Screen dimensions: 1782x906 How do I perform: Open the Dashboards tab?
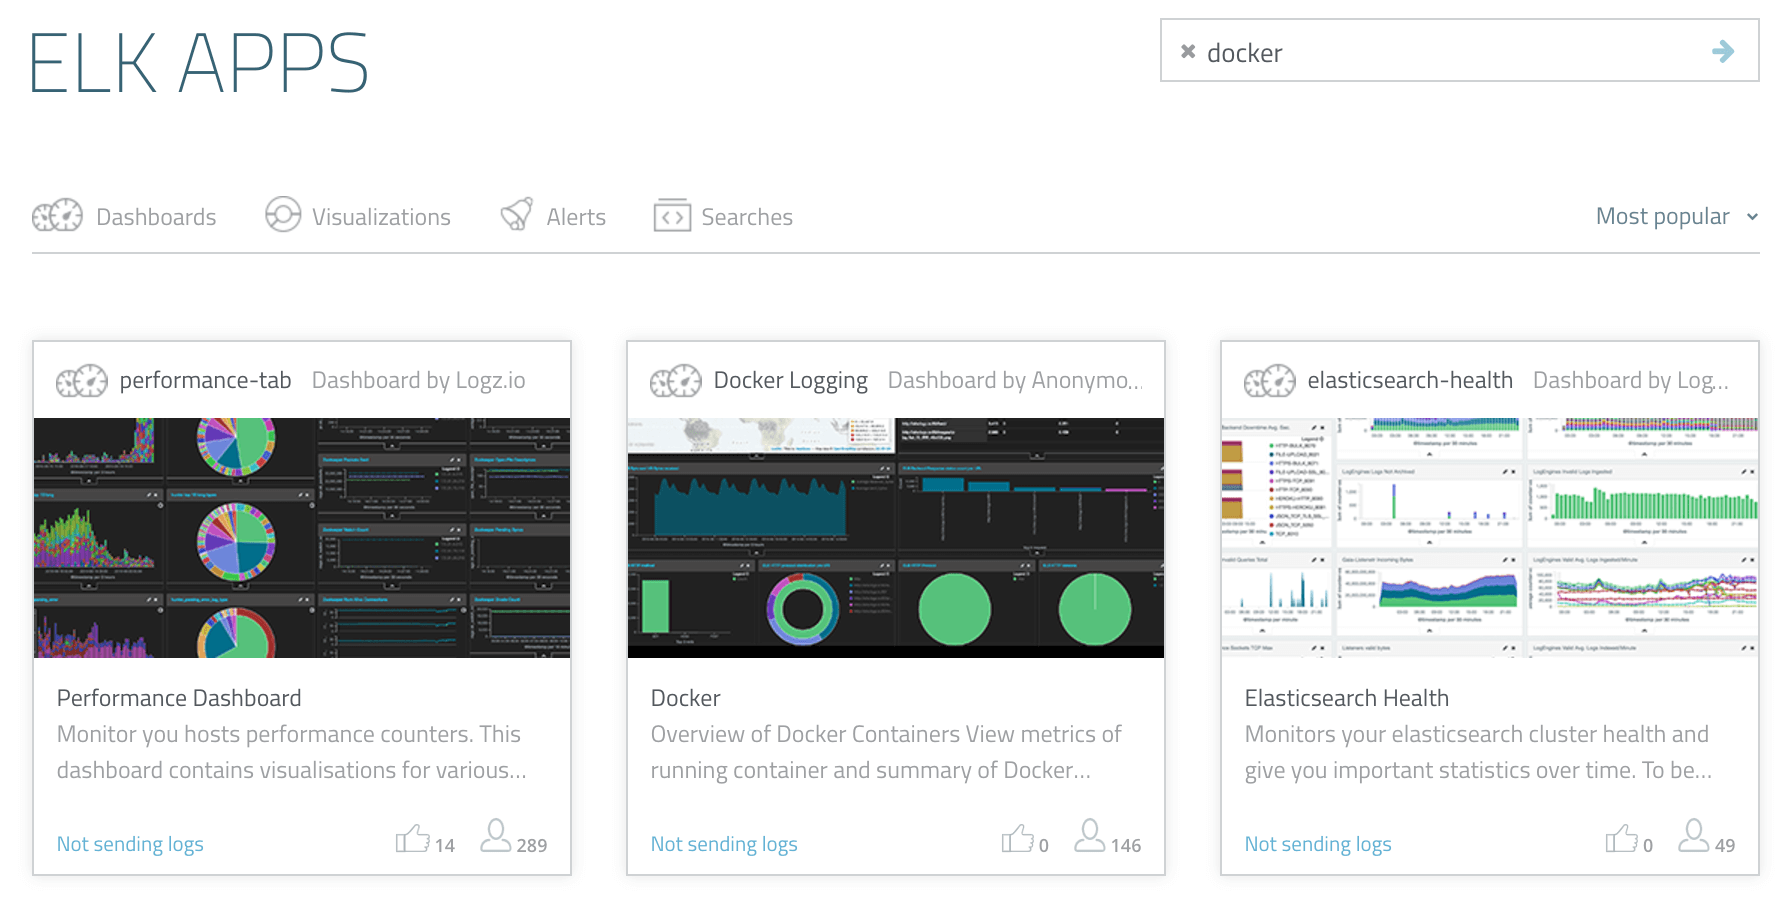coord(124,216)
